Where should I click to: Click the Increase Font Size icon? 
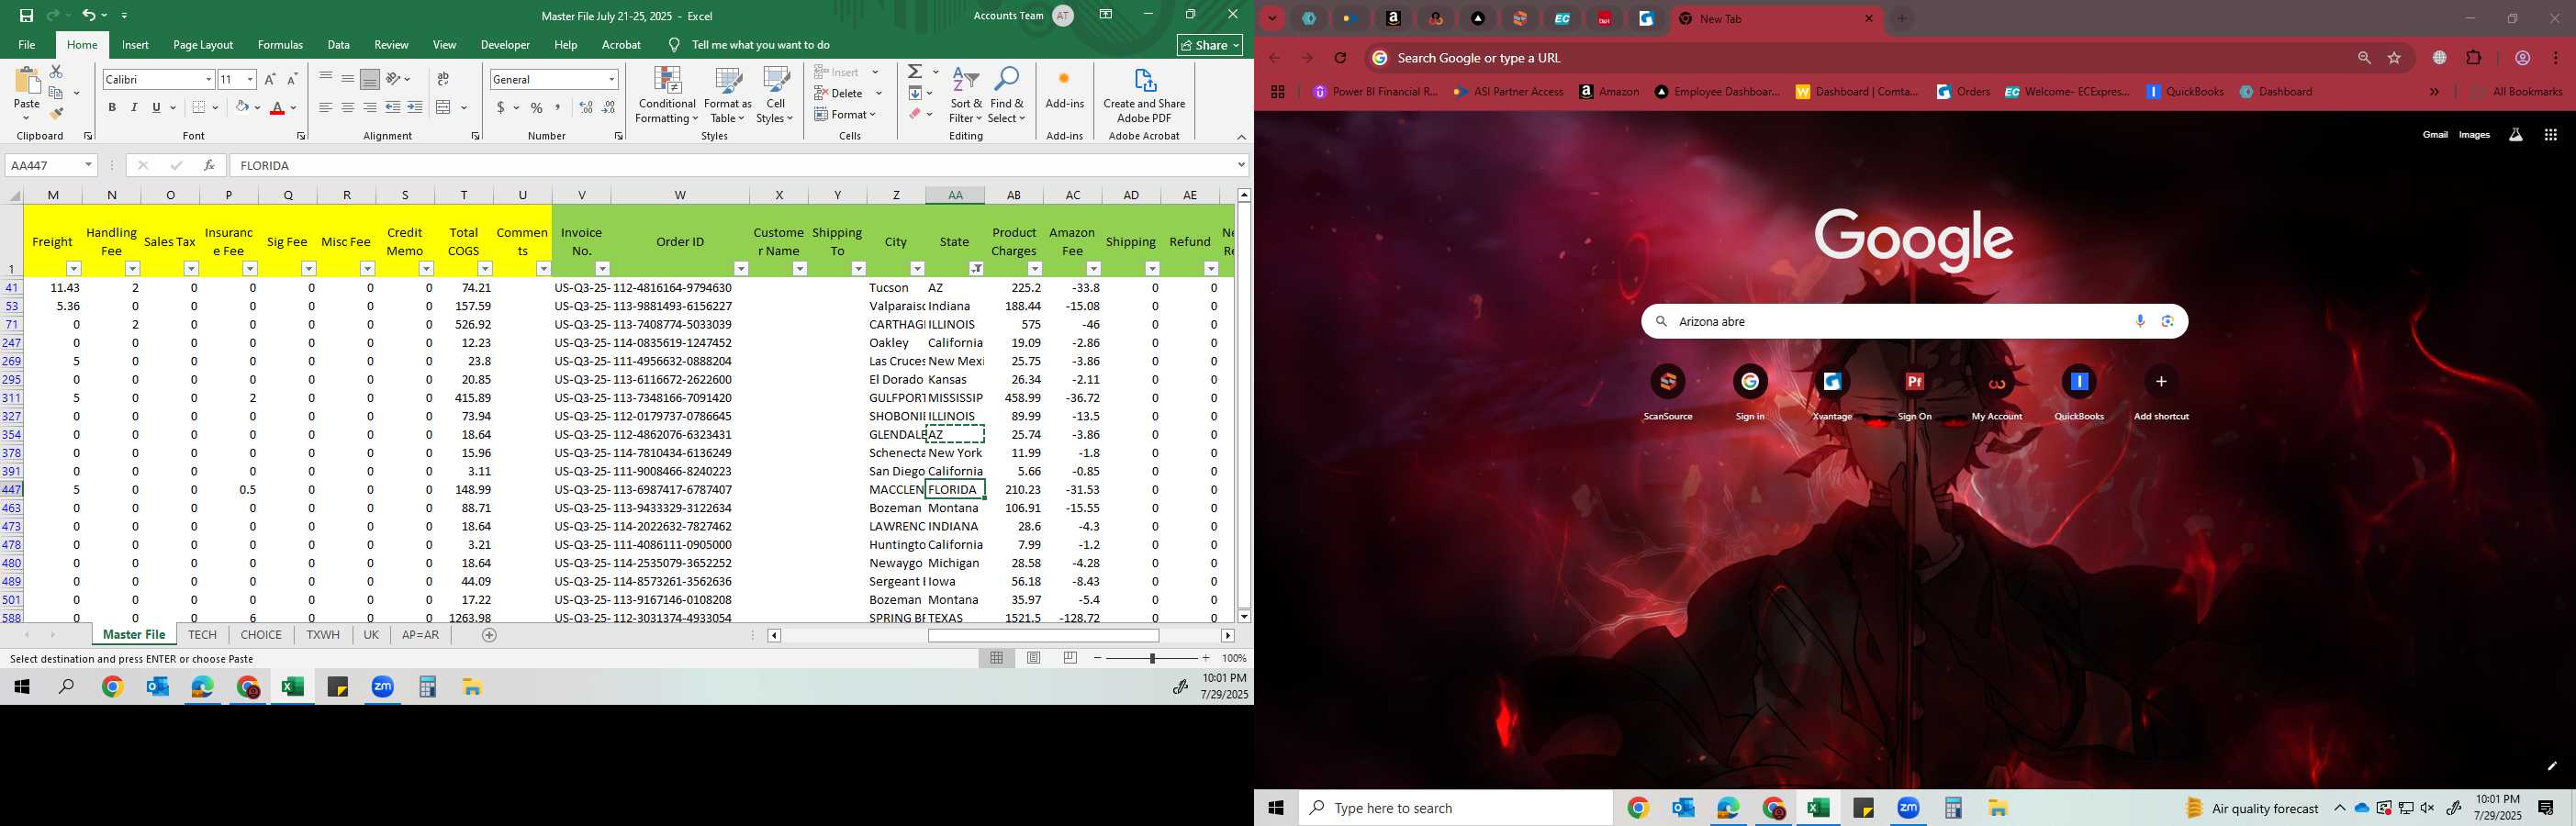pos(270,79)
